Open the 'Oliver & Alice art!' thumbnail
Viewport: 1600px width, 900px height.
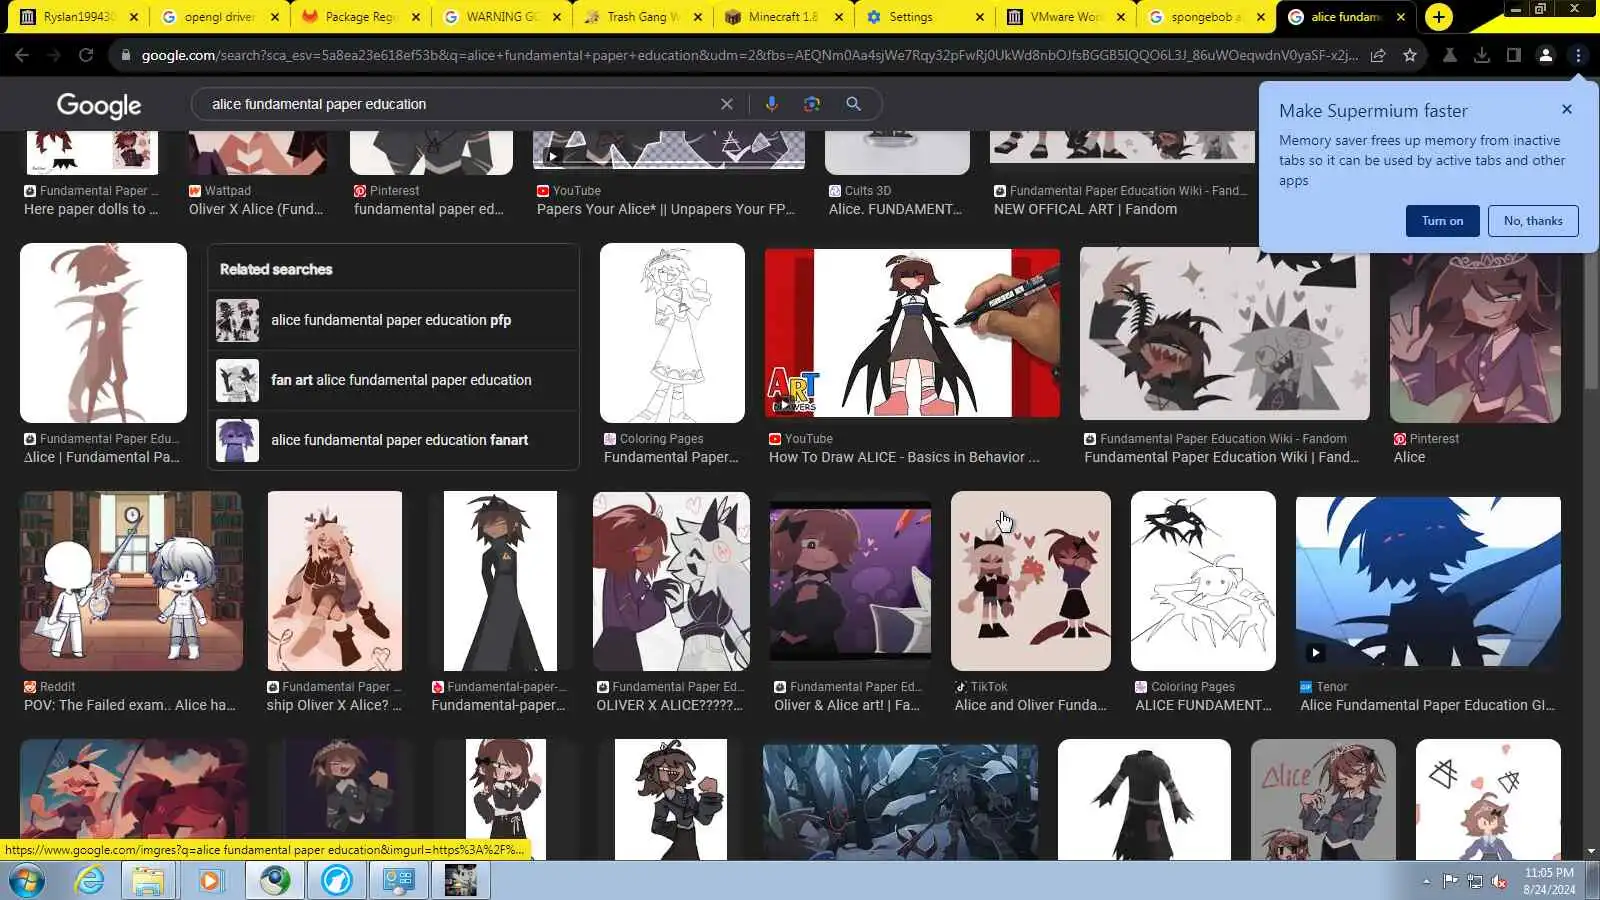(x=850, y=581)
